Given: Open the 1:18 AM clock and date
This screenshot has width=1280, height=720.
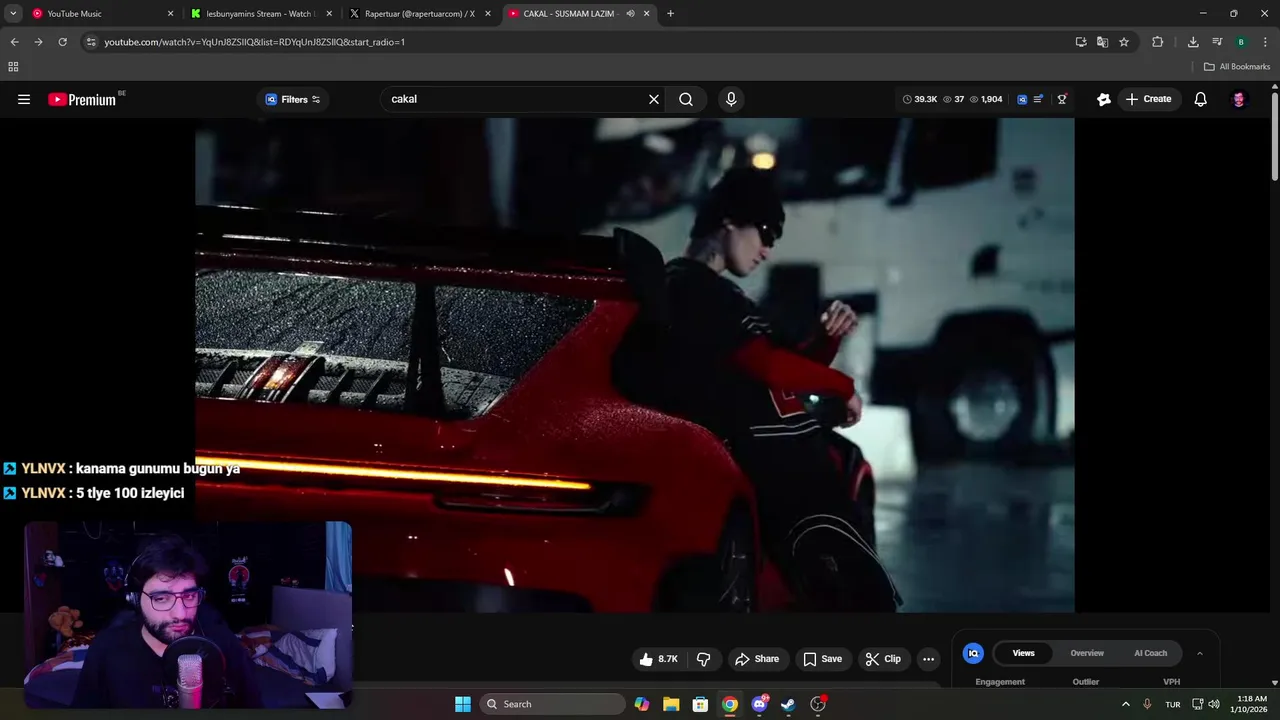Looking at the screenshot, I should click(x=1251, y=704).
